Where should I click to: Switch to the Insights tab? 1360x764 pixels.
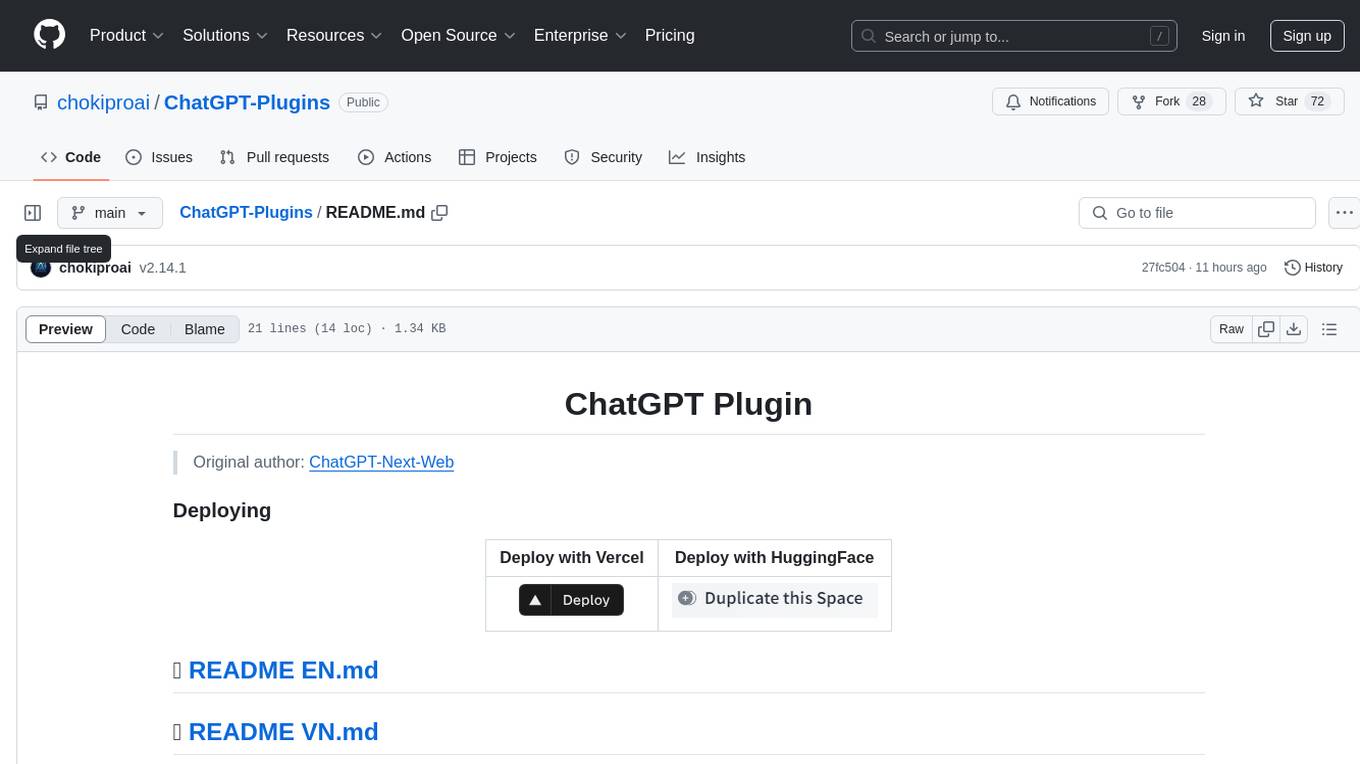[707, 157]
